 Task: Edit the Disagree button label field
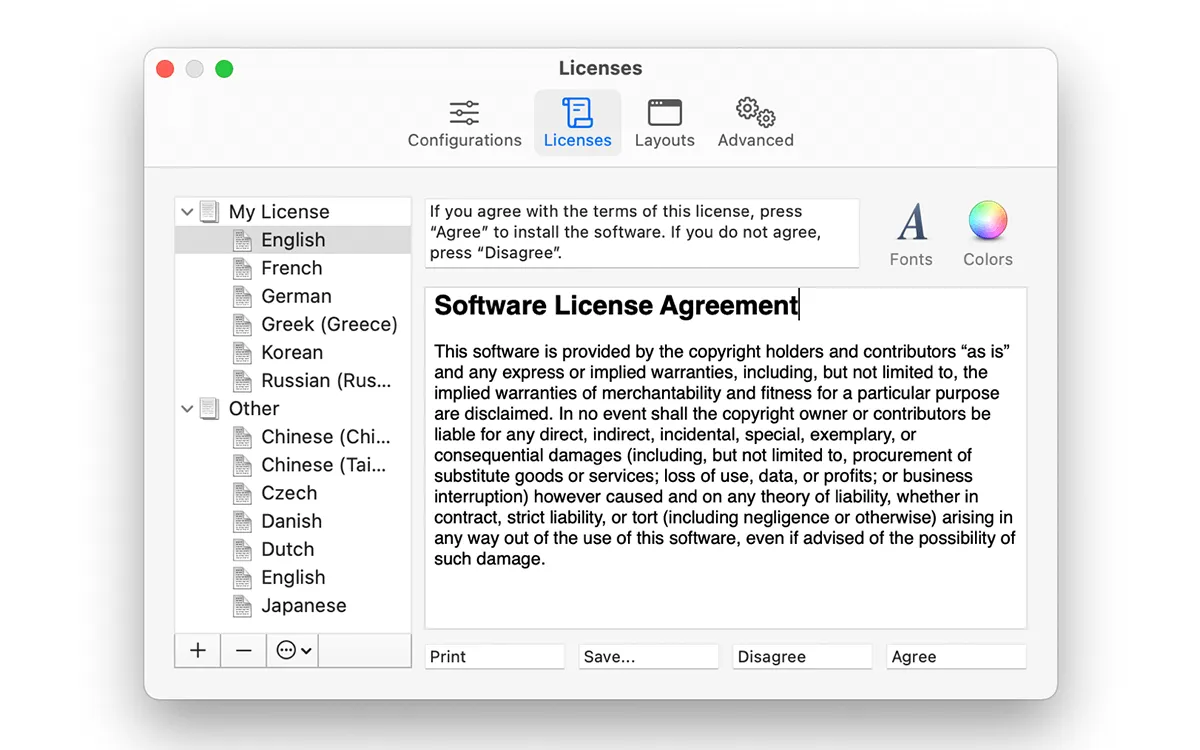pos(802,657)
